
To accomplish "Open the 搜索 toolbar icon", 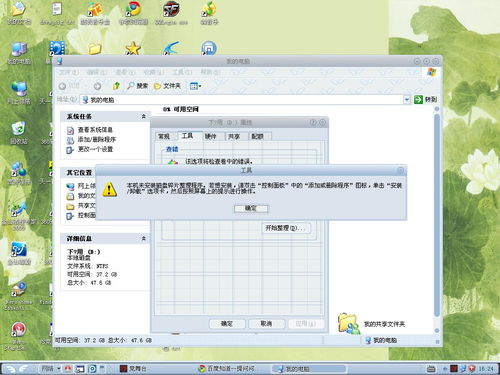I will coord(137,86).
